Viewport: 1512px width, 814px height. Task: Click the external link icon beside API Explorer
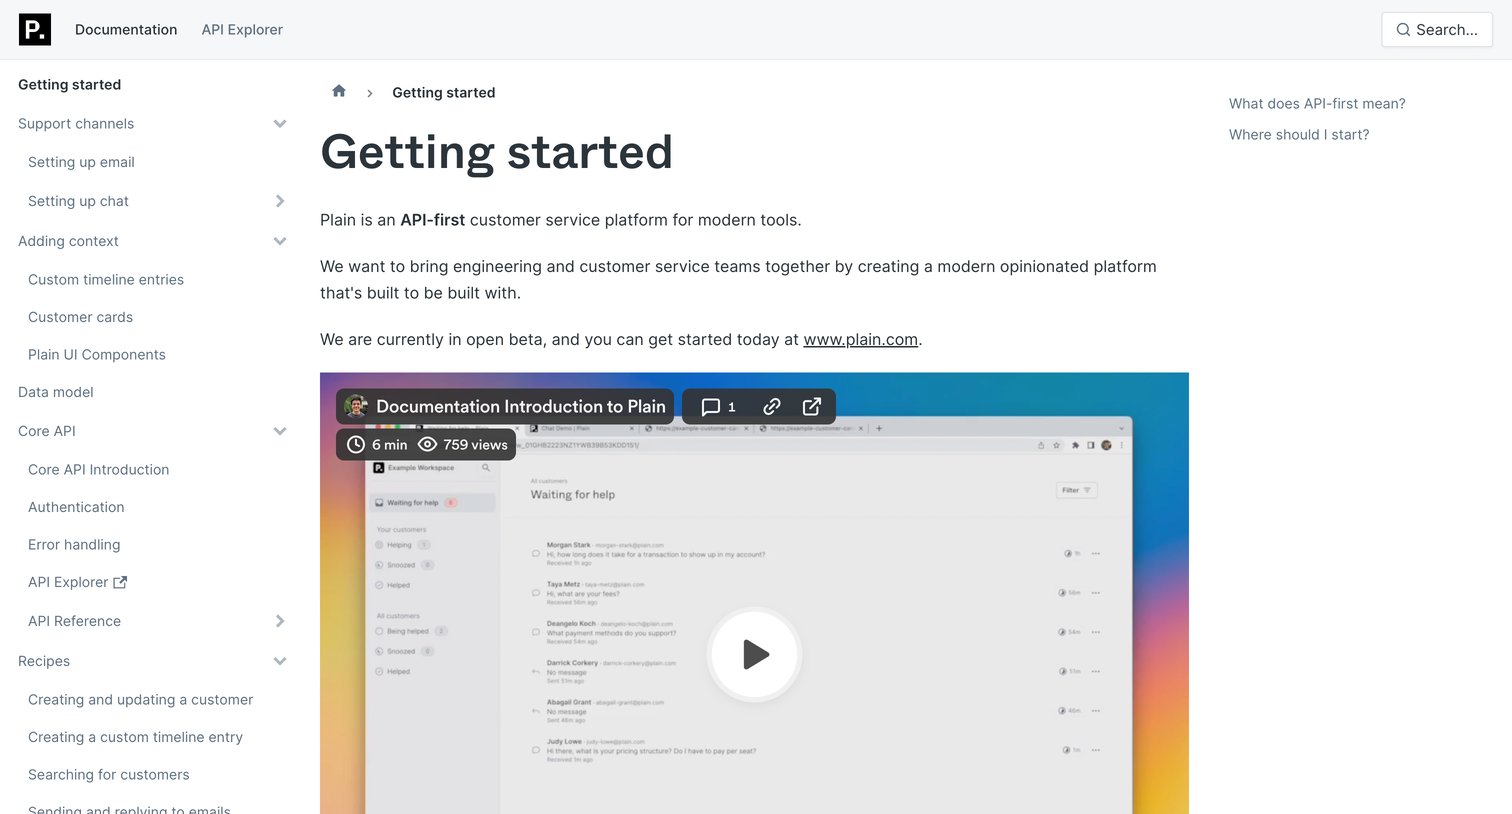(x=120, y=582)
